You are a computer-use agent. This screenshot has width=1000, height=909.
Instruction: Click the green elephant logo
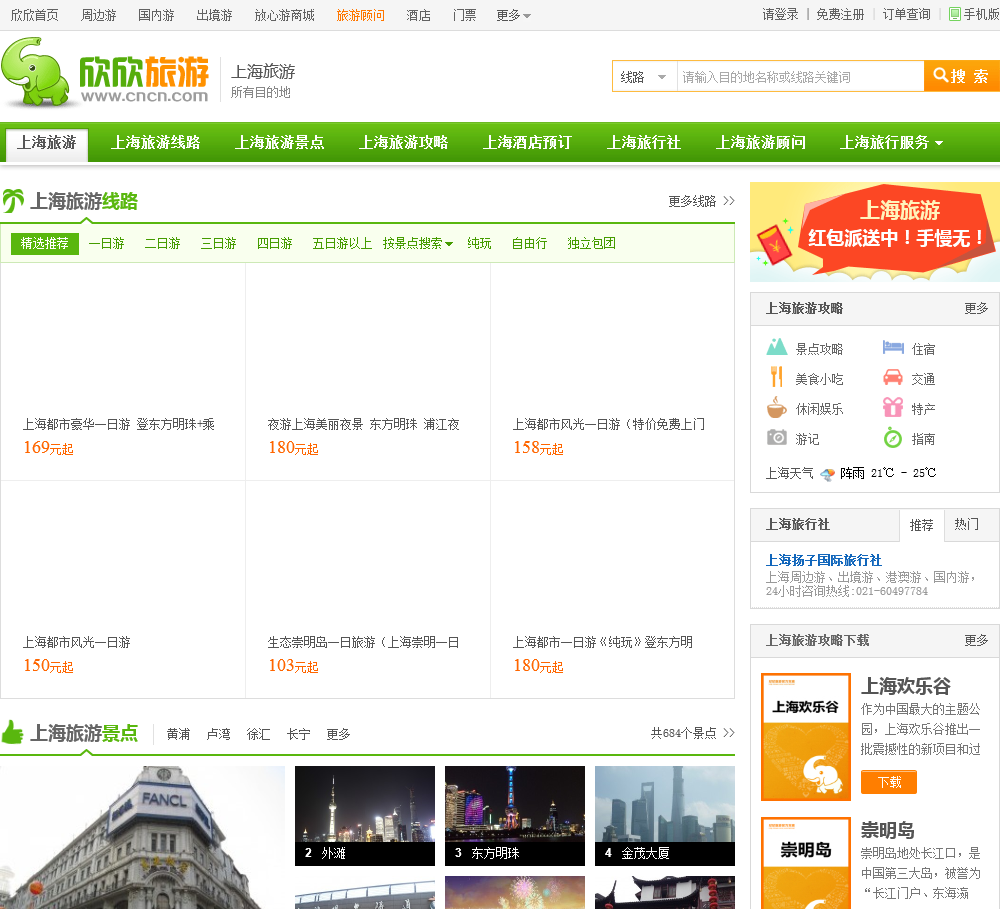[35, 71]
